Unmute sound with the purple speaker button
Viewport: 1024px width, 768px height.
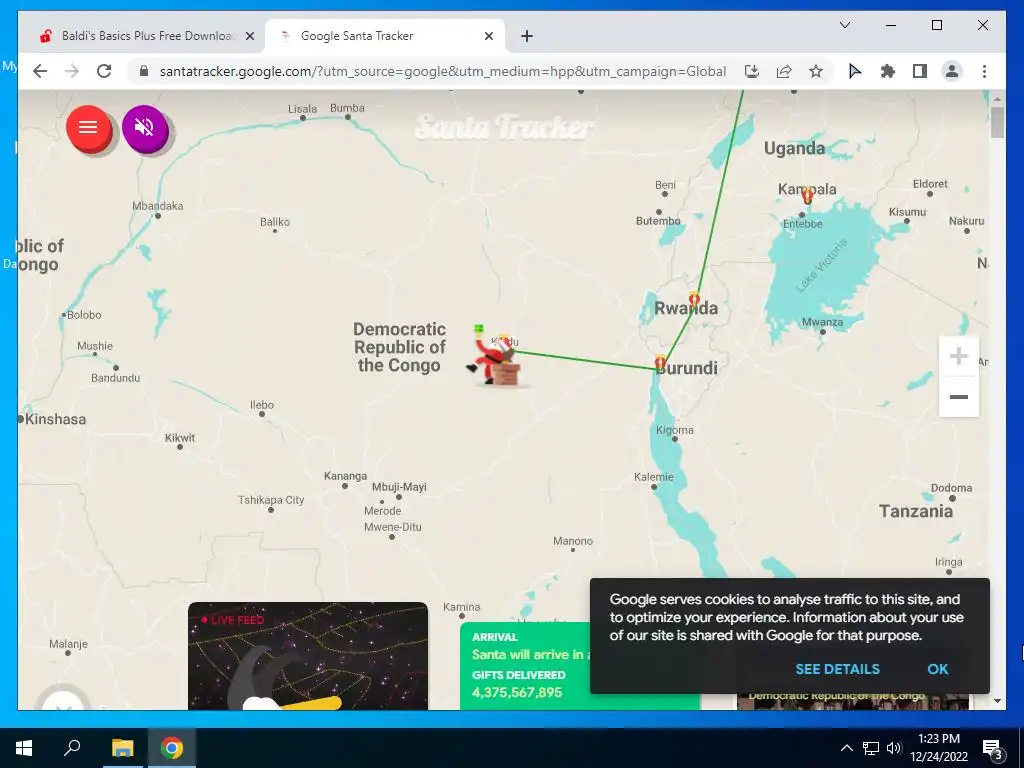pos(145,128)
